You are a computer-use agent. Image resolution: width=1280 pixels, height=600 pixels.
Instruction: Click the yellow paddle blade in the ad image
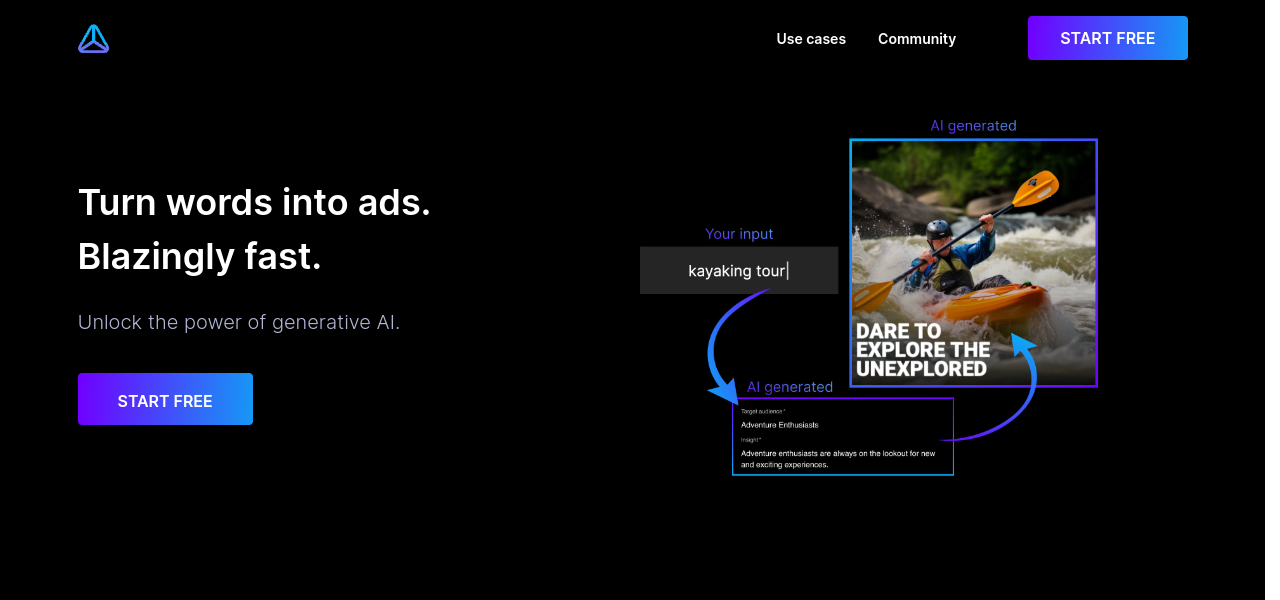click(x=1038, y=187)
